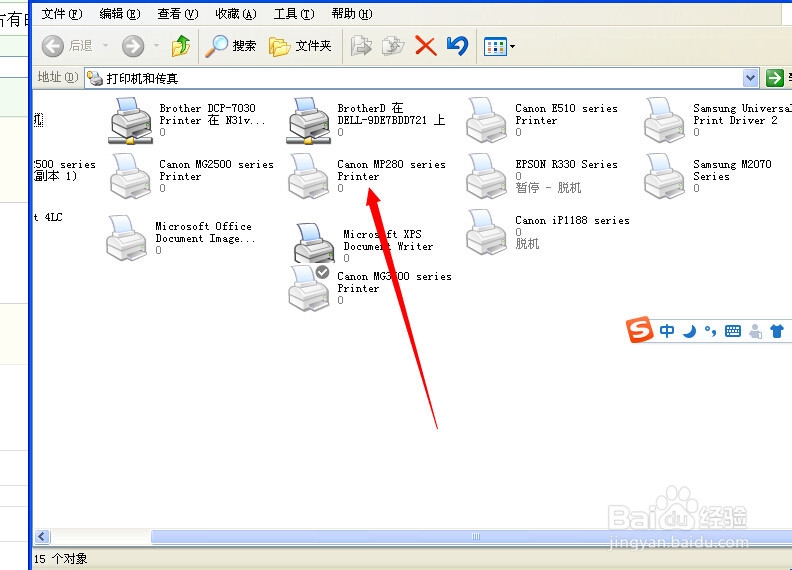792x570 pixels.
Task: Expand the address bar dropdown
Action: pyautogui.click(x=750, y=78)
